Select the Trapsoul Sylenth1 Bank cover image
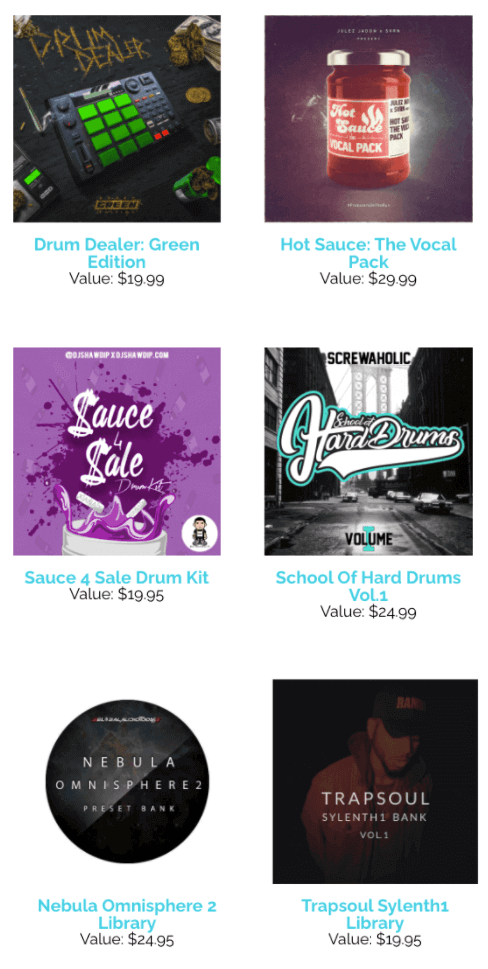Image resolution: width=488 pixels, height=969 pixels. point(375,781)
